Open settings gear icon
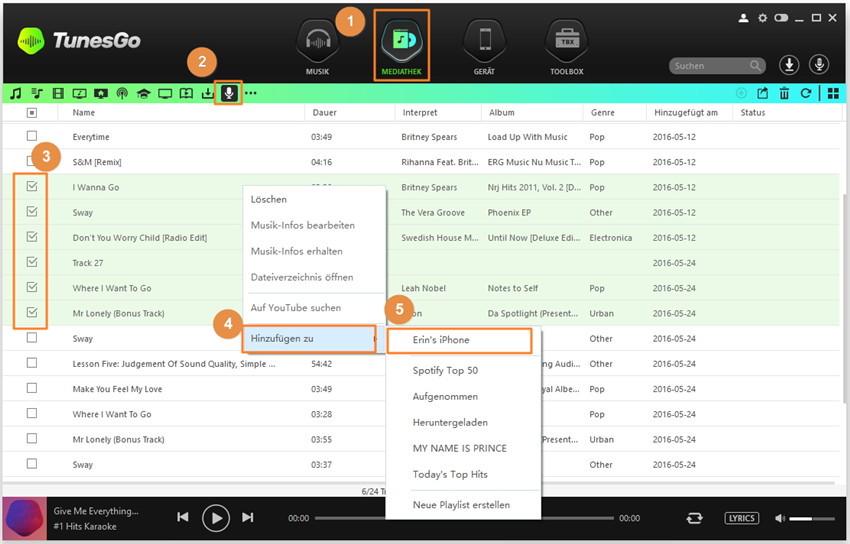The height and width of the screenshot is (544, 850). click(x=762, y=18)
